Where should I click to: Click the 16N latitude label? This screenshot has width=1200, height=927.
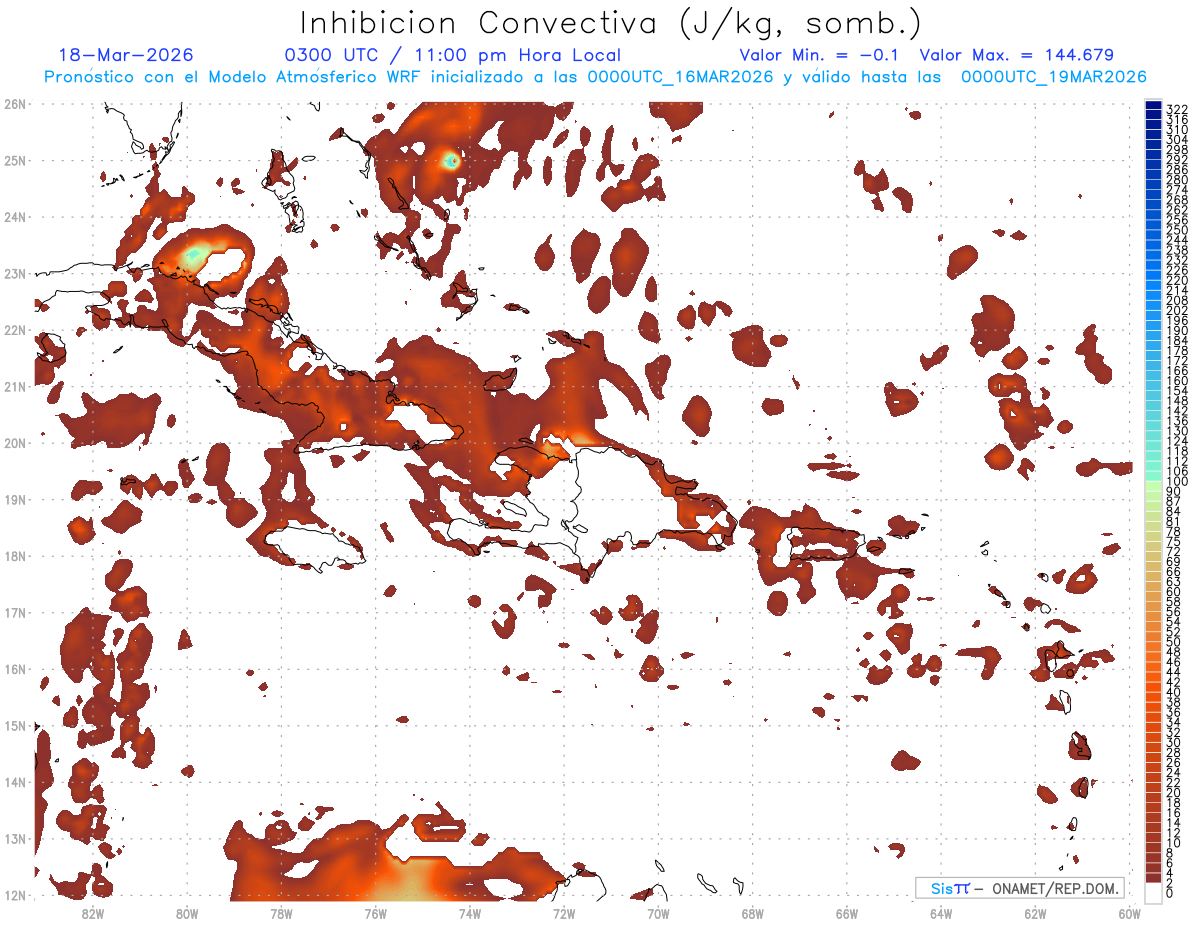[x=14, y=669]
